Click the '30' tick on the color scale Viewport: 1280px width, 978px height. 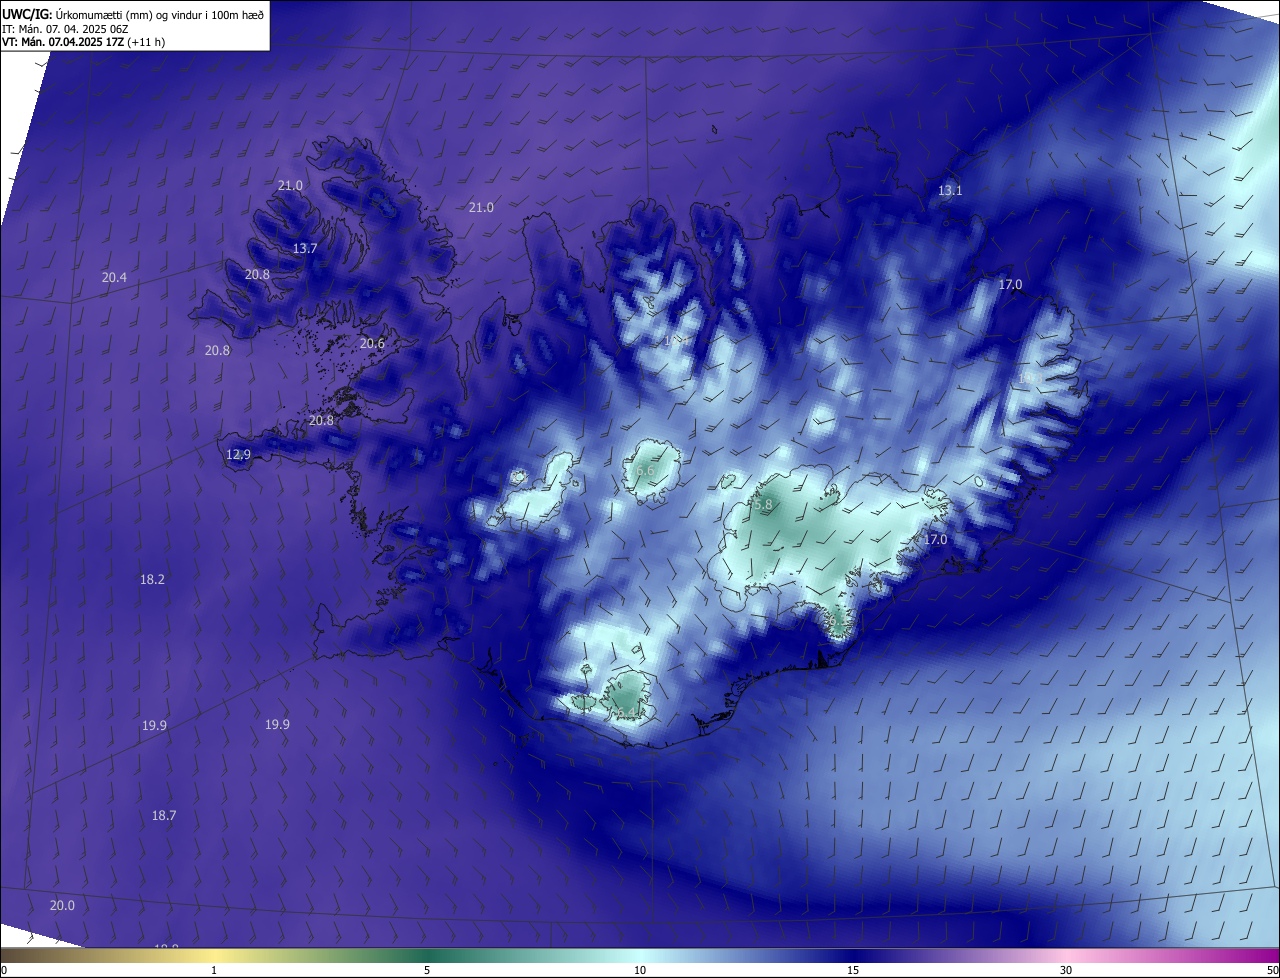1066,970
